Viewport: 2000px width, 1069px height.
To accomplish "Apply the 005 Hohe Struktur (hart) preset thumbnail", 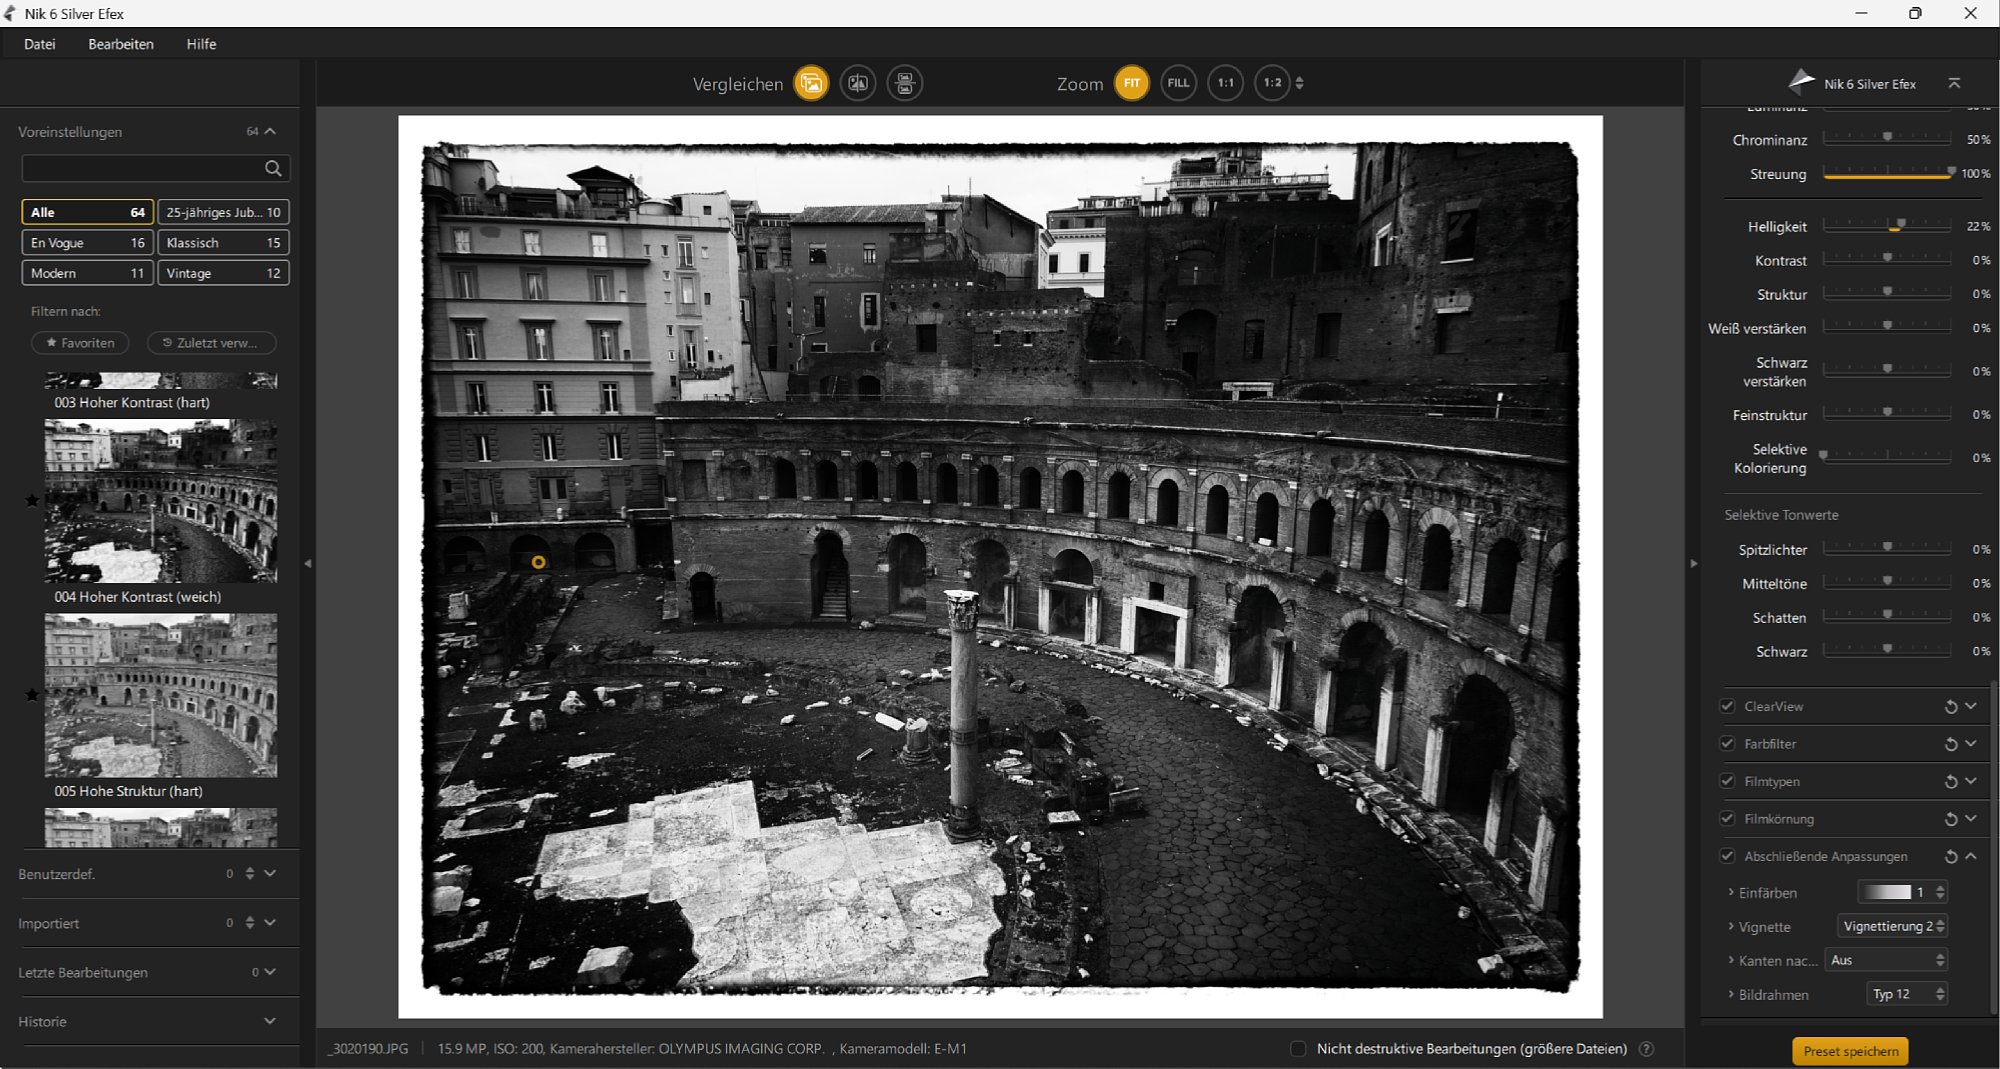I will pyautogui.click(x=161, y=695).
